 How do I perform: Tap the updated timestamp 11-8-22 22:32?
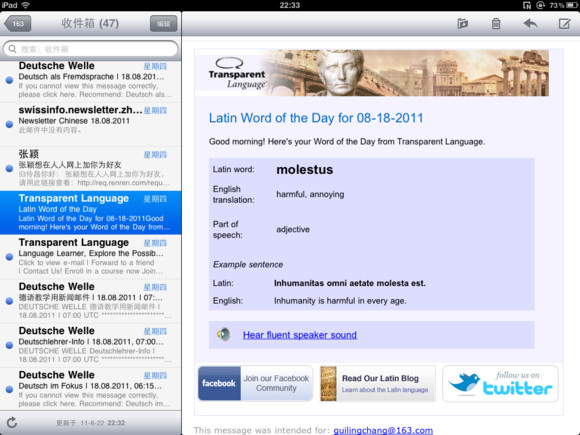coord(91,423)
